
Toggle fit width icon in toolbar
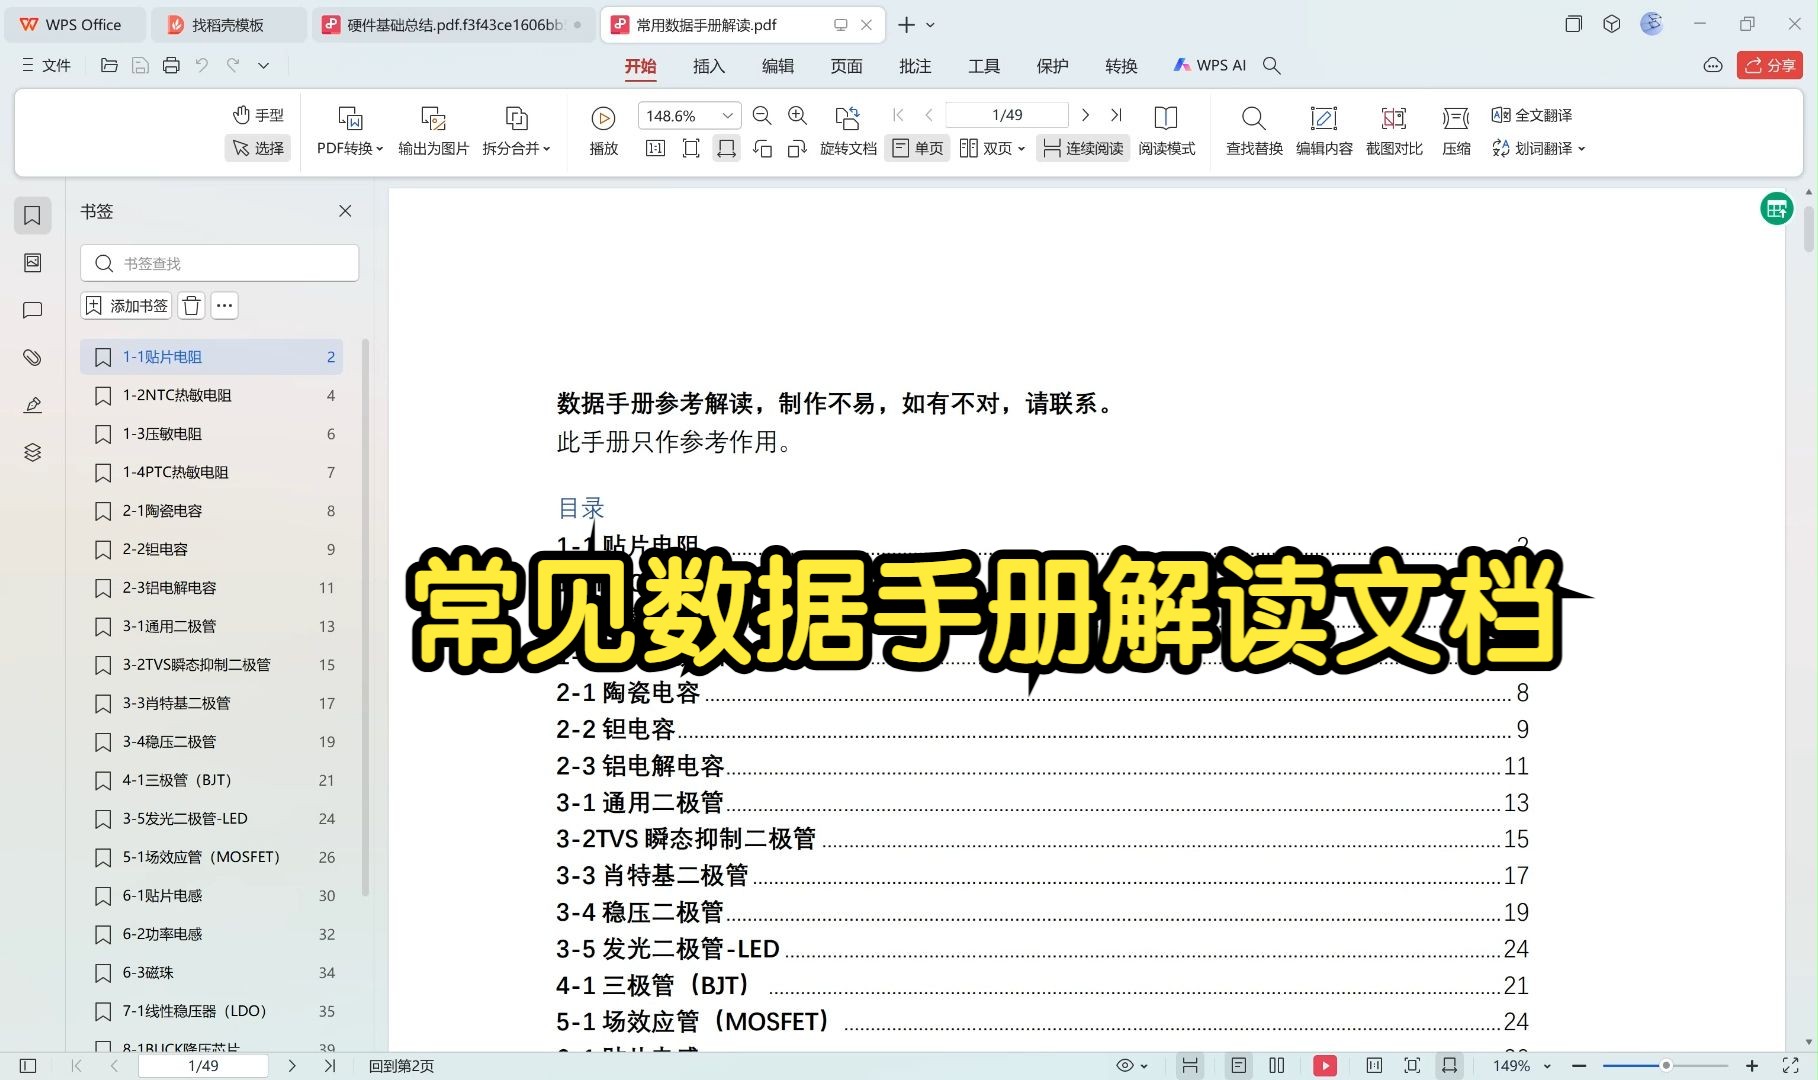coord(727,149)
